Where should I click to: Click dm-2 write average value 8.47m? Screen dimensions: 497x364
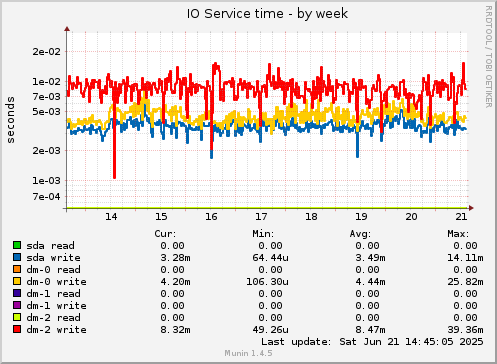(x=370, y=330)
